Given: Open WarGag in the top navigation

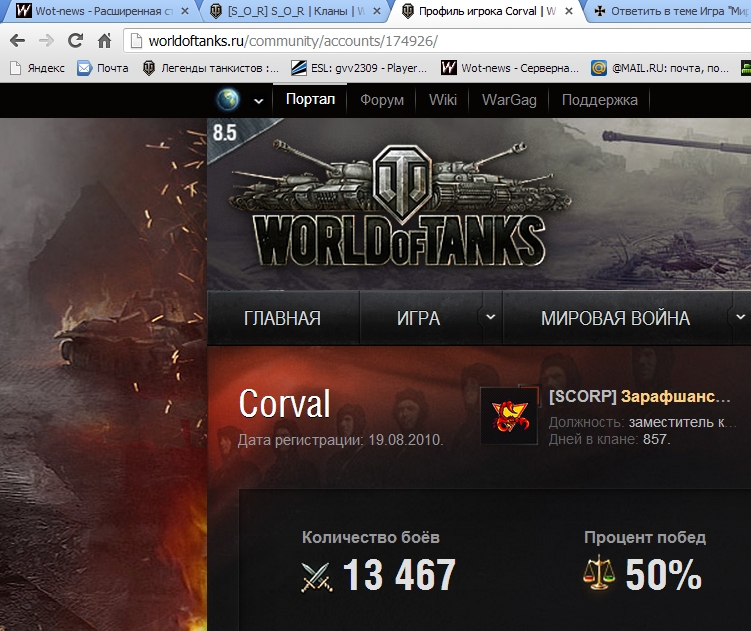Looking at the screenshot, I should tap(509, 100).
